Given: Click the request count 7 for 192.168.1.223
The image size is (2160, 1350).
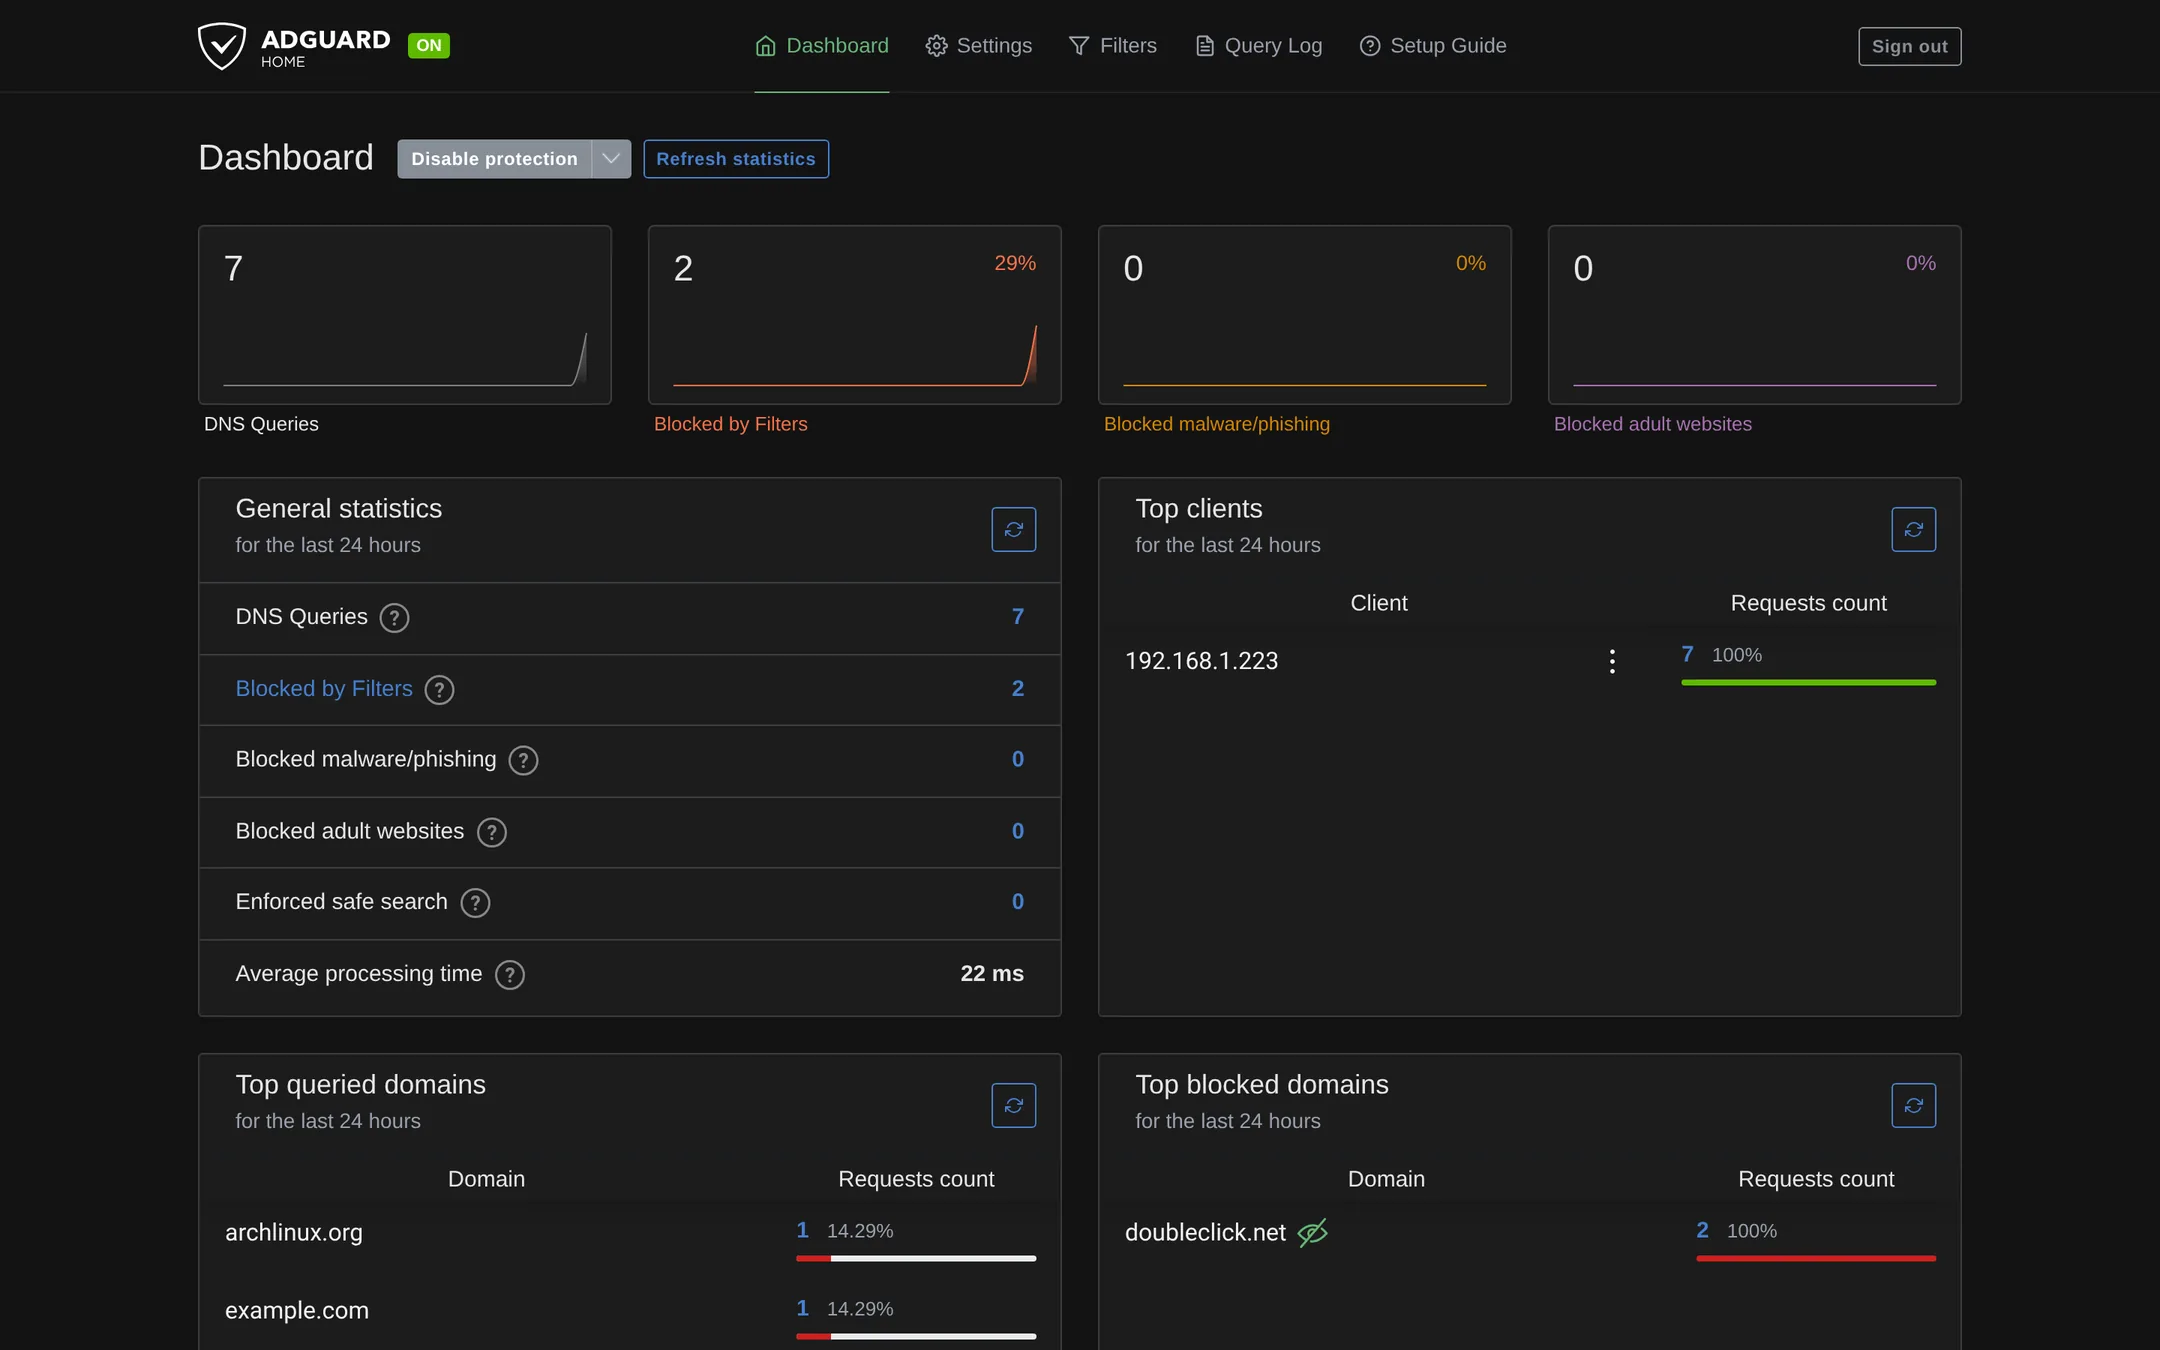Looking at the screenshot, I should [1687, 655].
